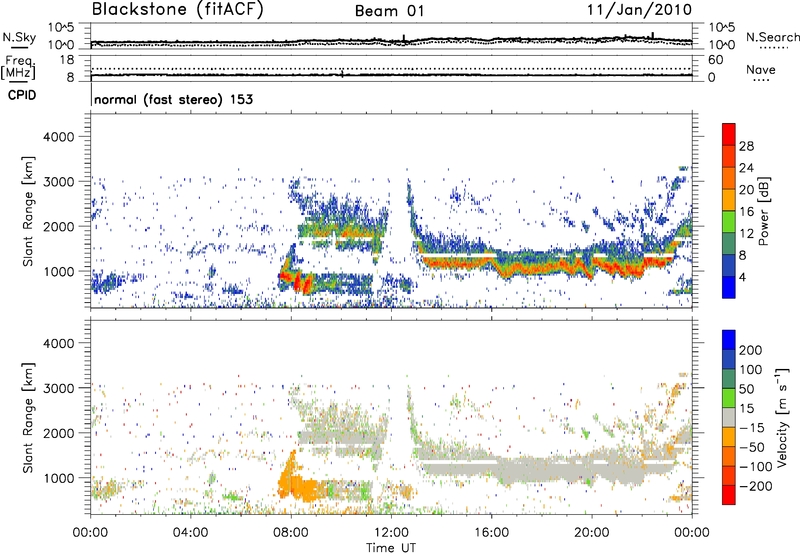
Task: Click the "−200" label on Velocity color bar
Action: 755,486
